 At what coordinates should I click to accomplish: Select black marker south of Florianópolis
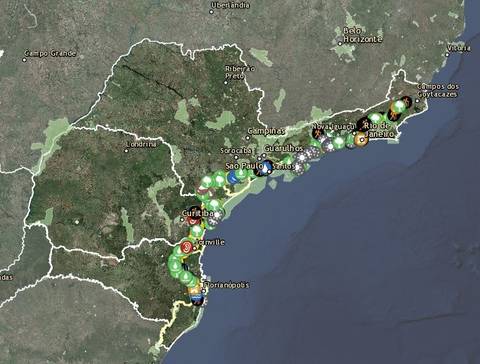tap(197, 300)
